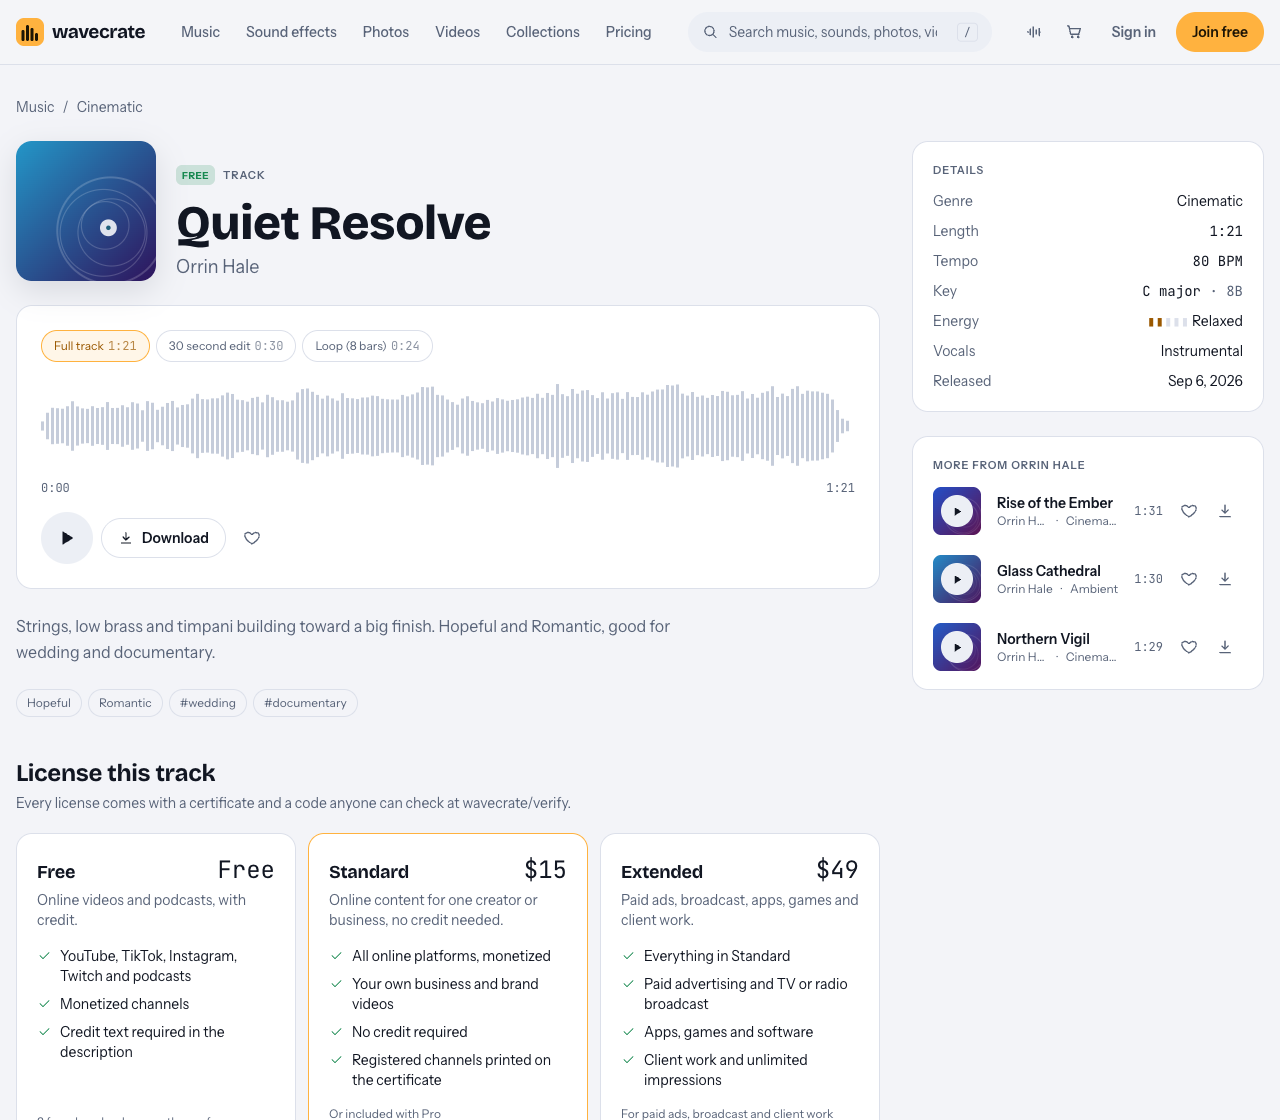Open the Photos section
Image resolution: width=1280 pixels, height=1120 pixels.
(x=386, y=32)
